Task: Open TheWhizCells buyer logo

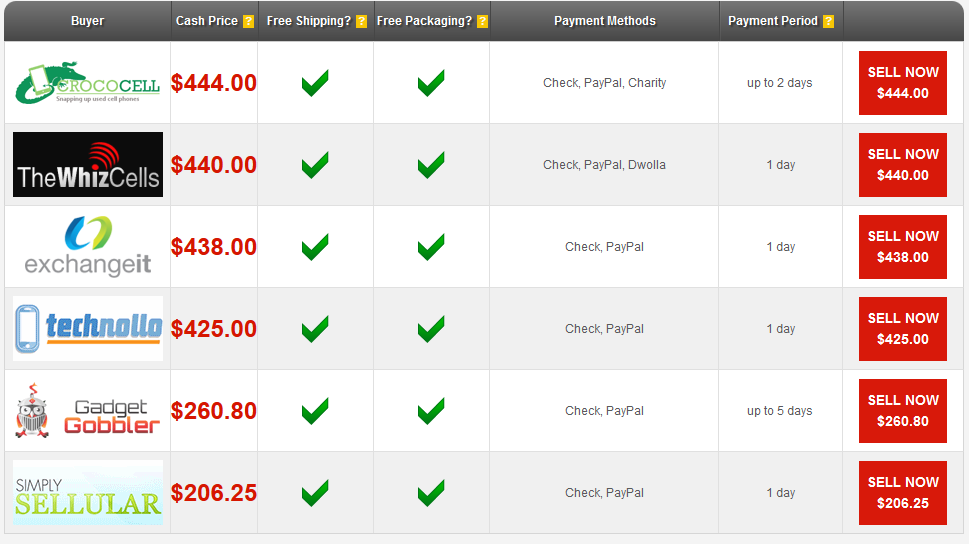Action: point(88,164)
